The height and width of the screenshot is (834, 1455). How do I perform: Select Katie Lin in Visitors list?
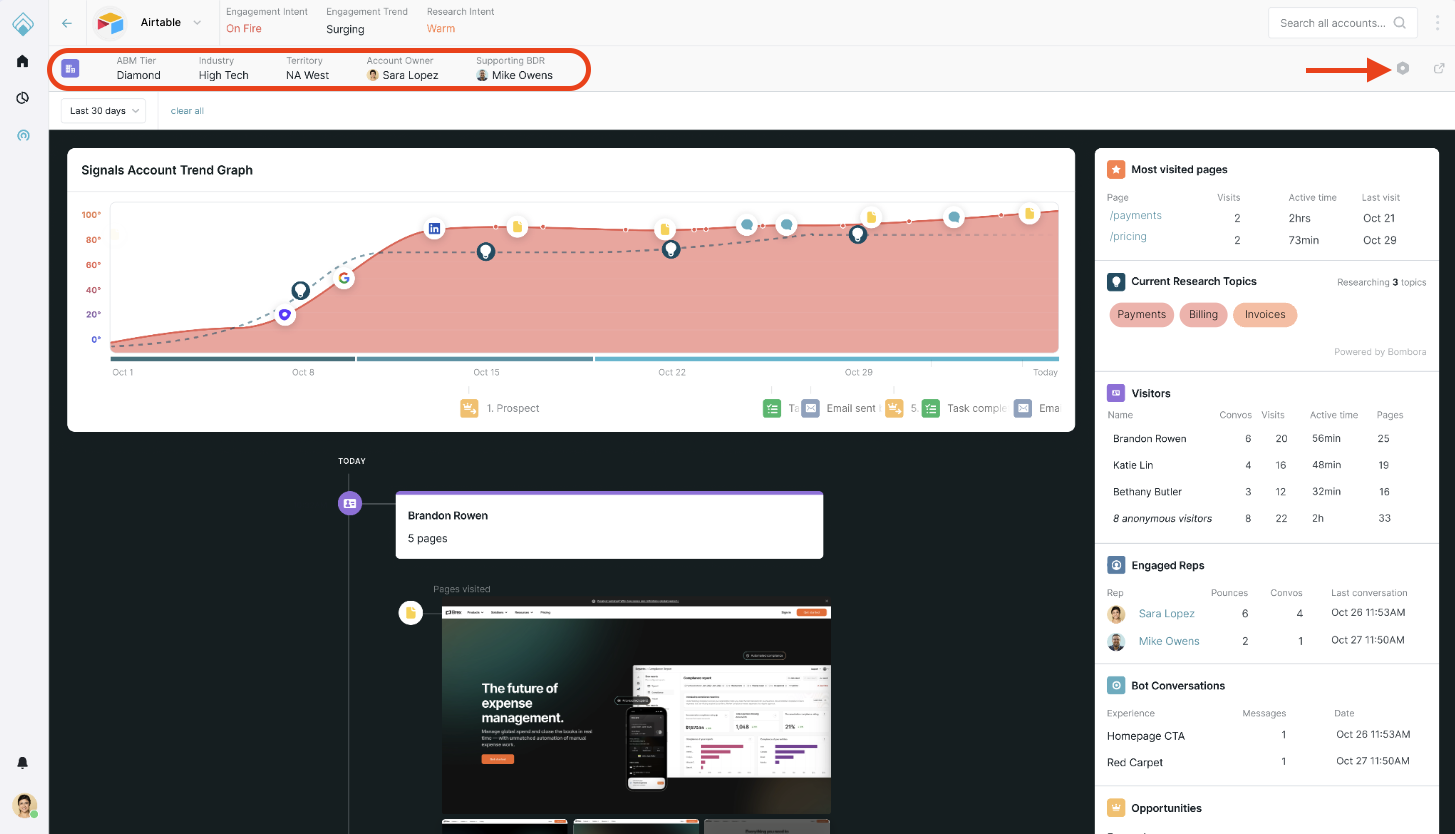click(x=1132, y=465)
